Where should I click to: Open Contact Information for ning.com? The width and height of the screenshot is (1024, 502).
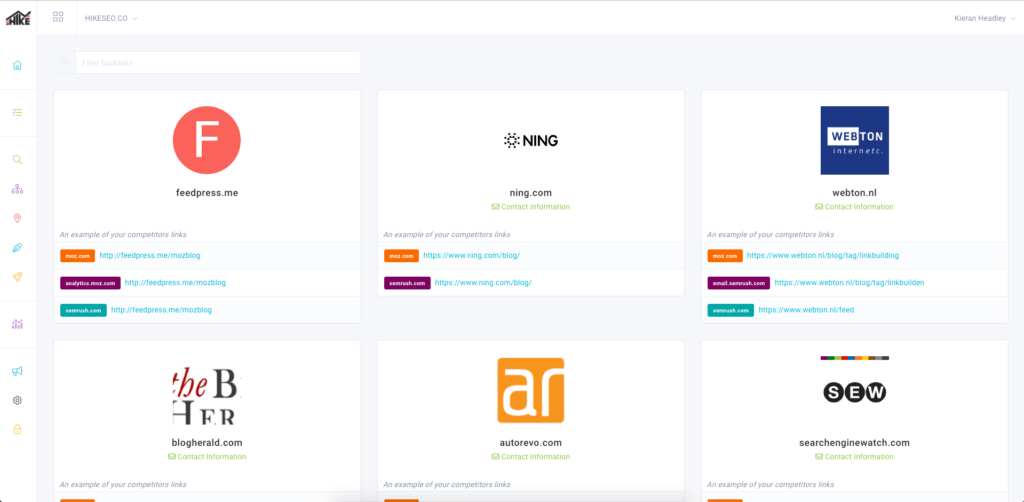pyautogui.click(x=531, y=207)
